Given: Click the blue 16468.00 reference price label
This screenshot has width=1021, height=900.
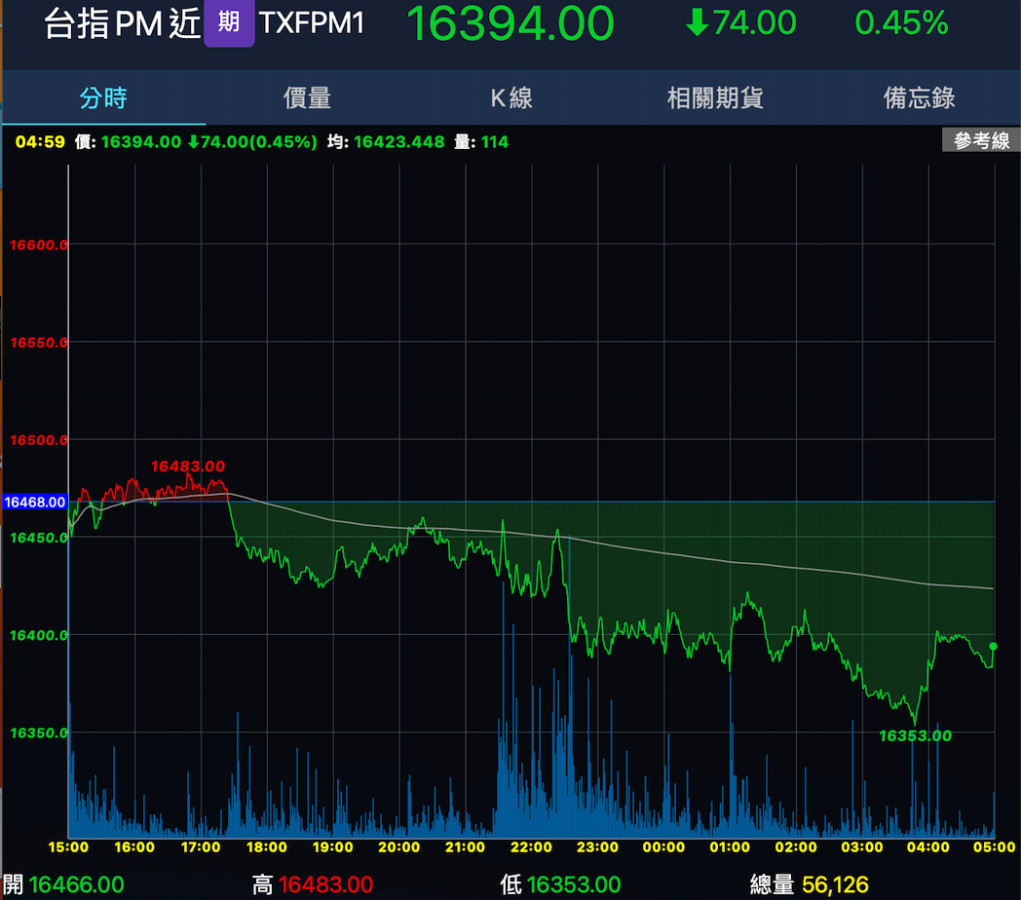Looking at the screenshot, I should click(35, 502).
